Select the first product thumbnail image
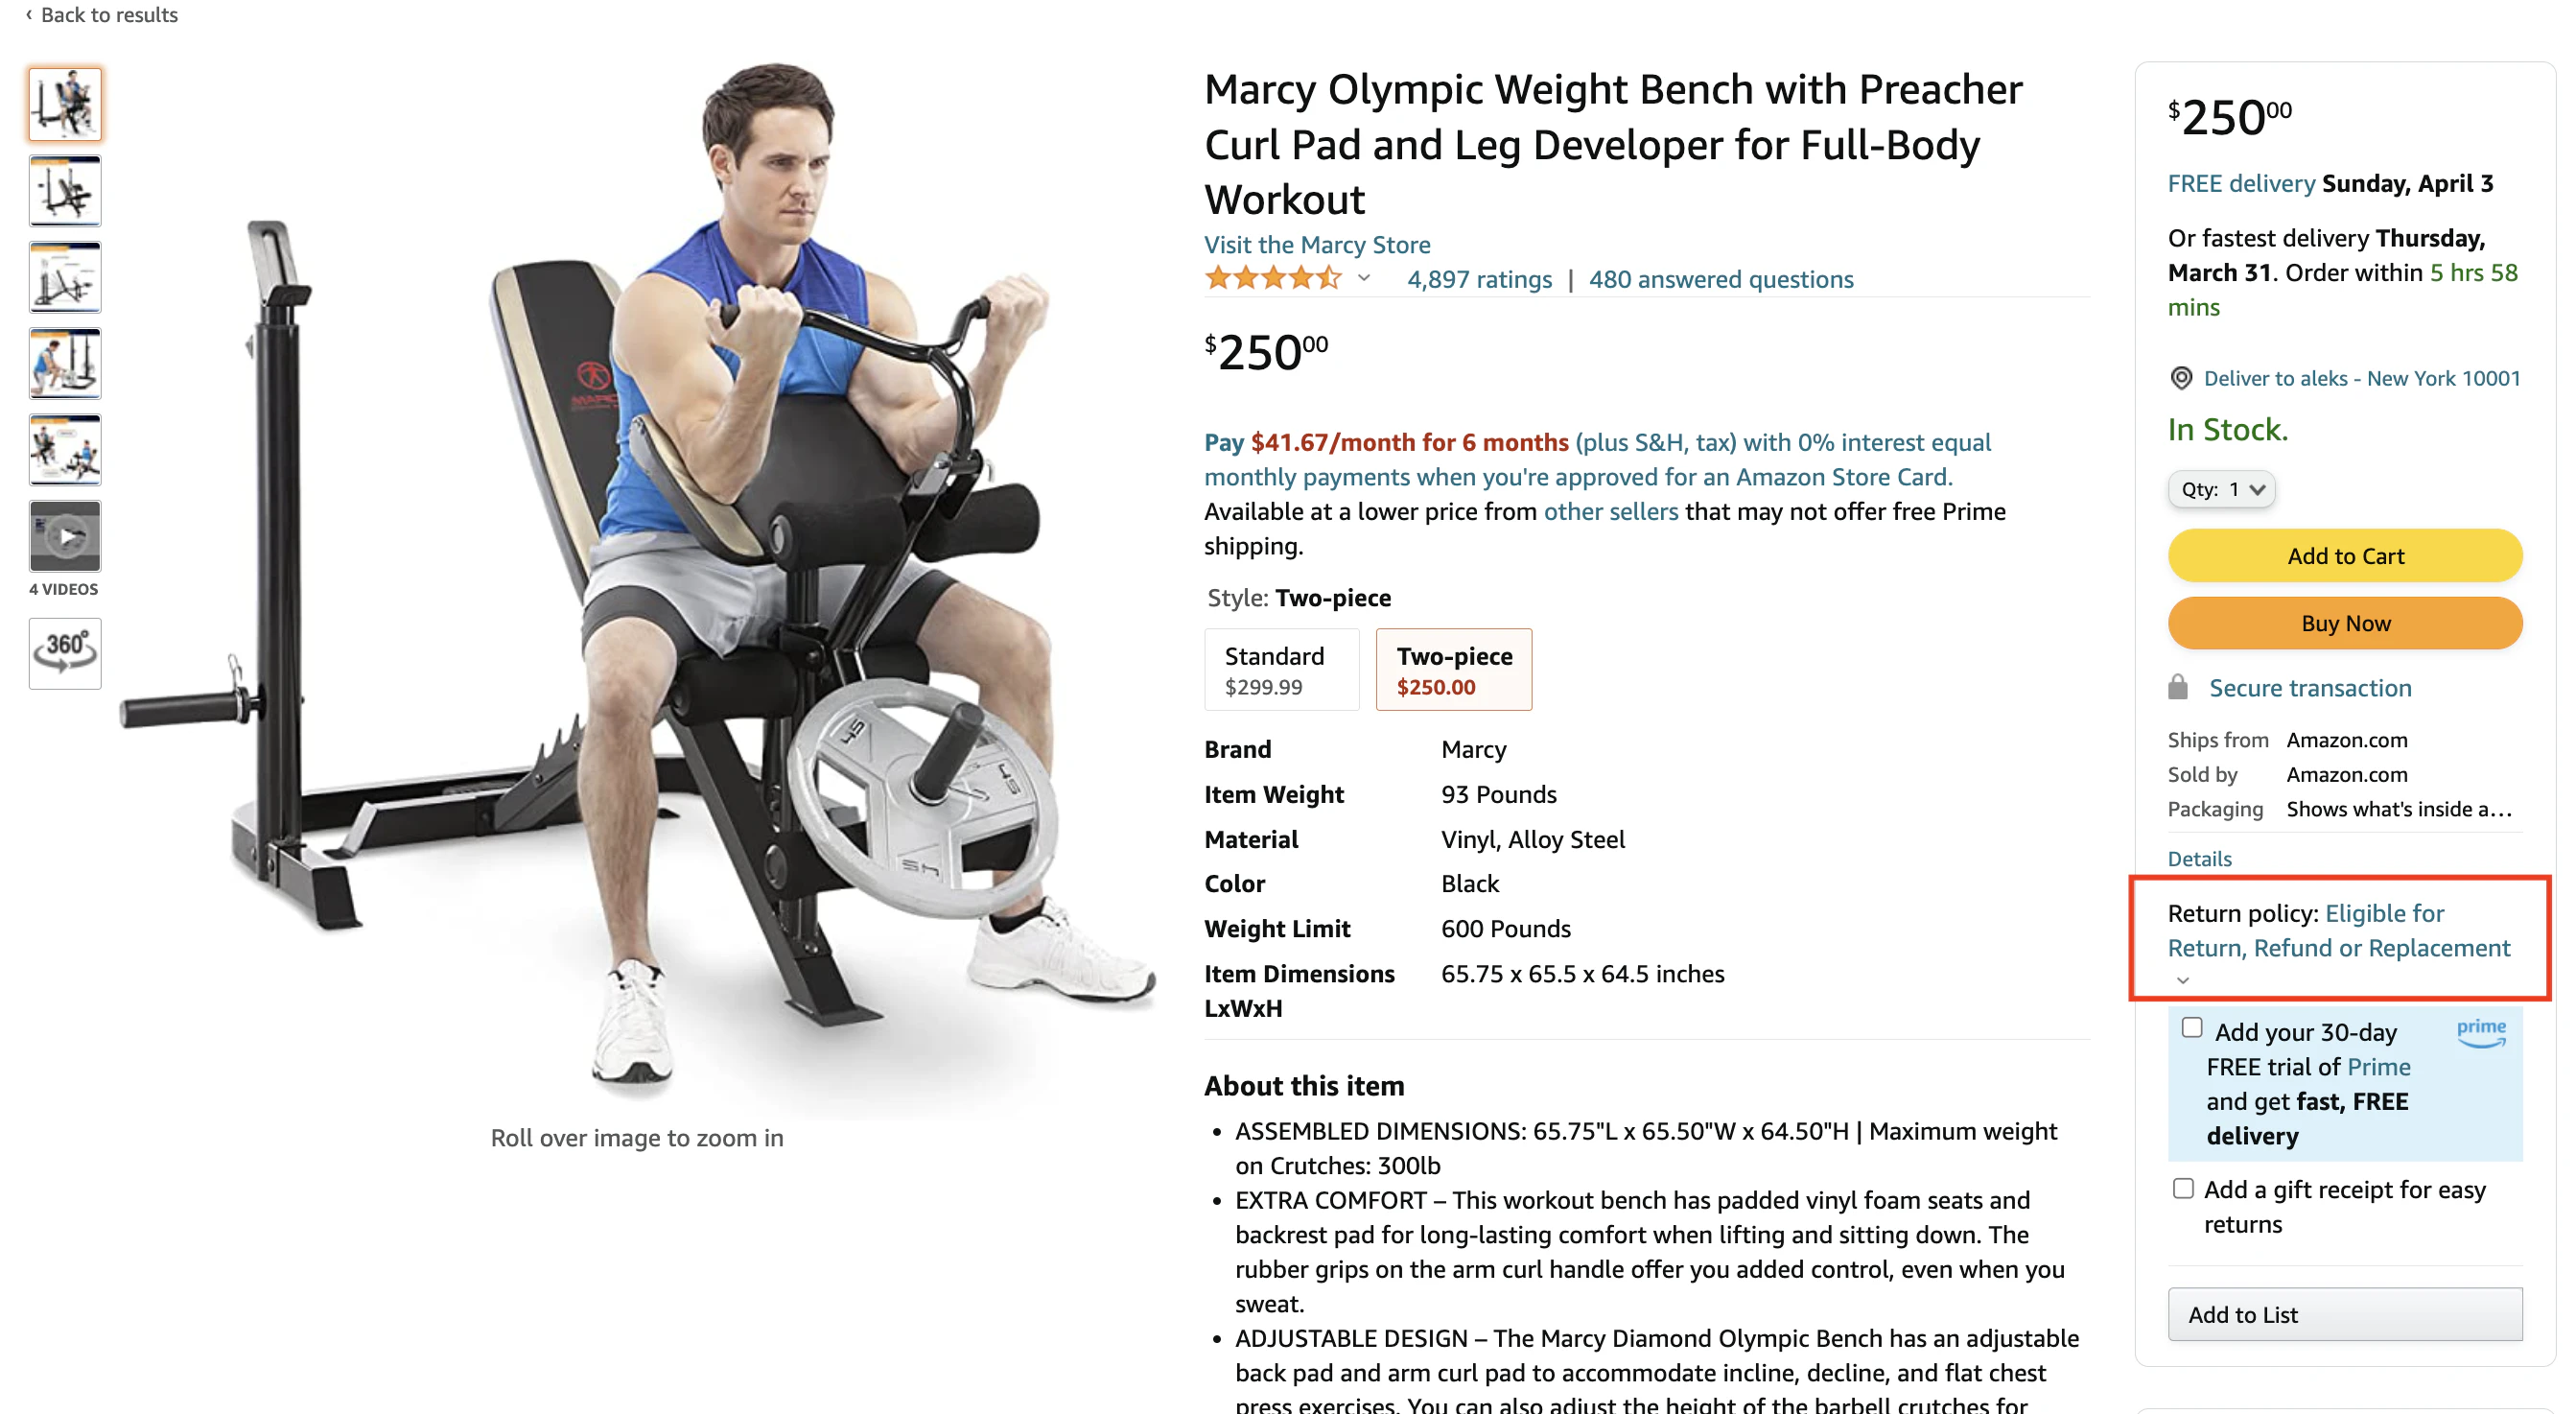The width and height of the screenshot is (2576, 1414). [x=65, y=104]
